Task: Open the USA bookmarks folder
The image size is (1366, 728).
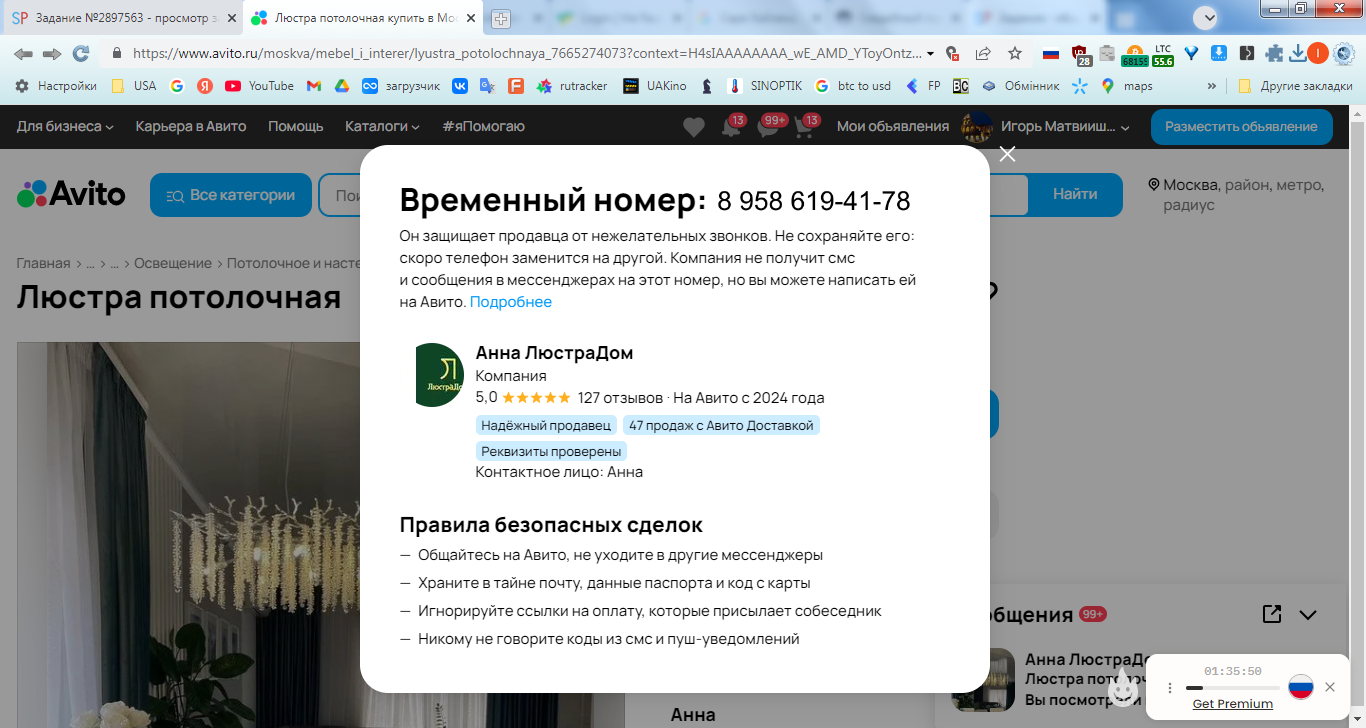Action: tap(134, 86)
